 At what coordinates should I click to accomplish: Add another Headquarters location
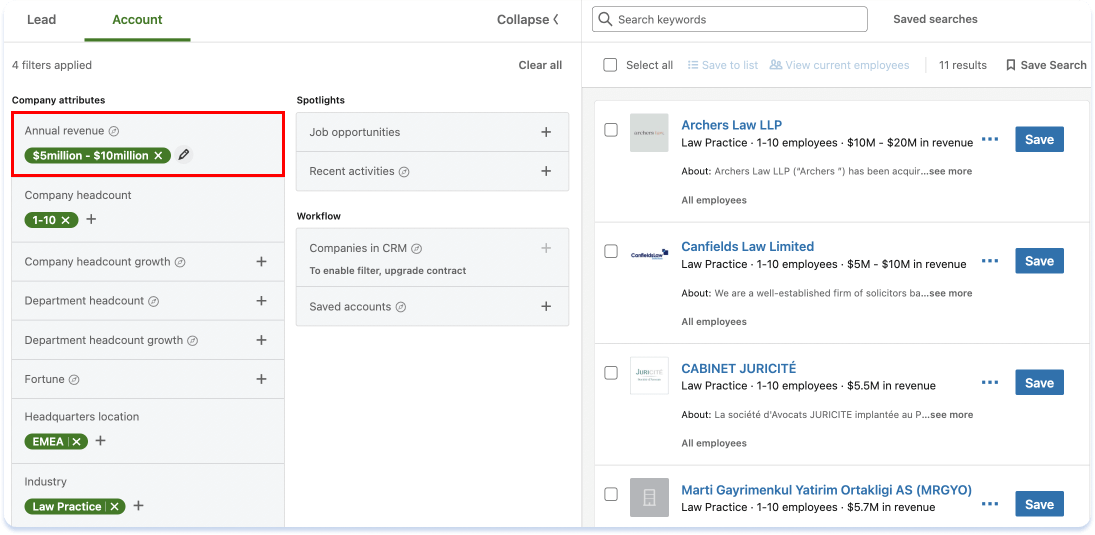(x=101, y=441)
